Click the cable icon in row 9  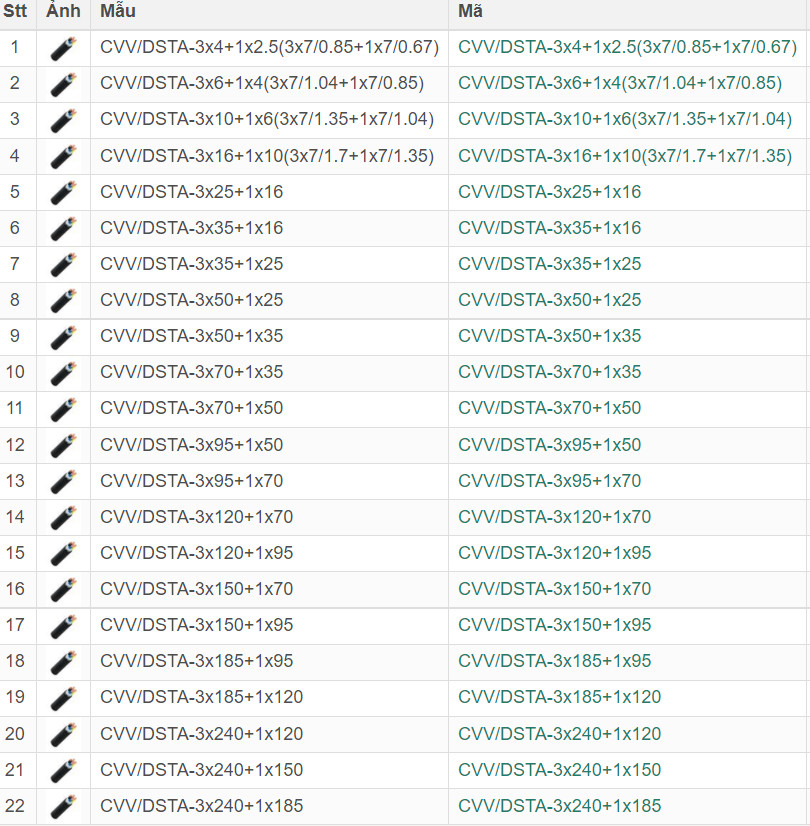click(x=63, y=337)
